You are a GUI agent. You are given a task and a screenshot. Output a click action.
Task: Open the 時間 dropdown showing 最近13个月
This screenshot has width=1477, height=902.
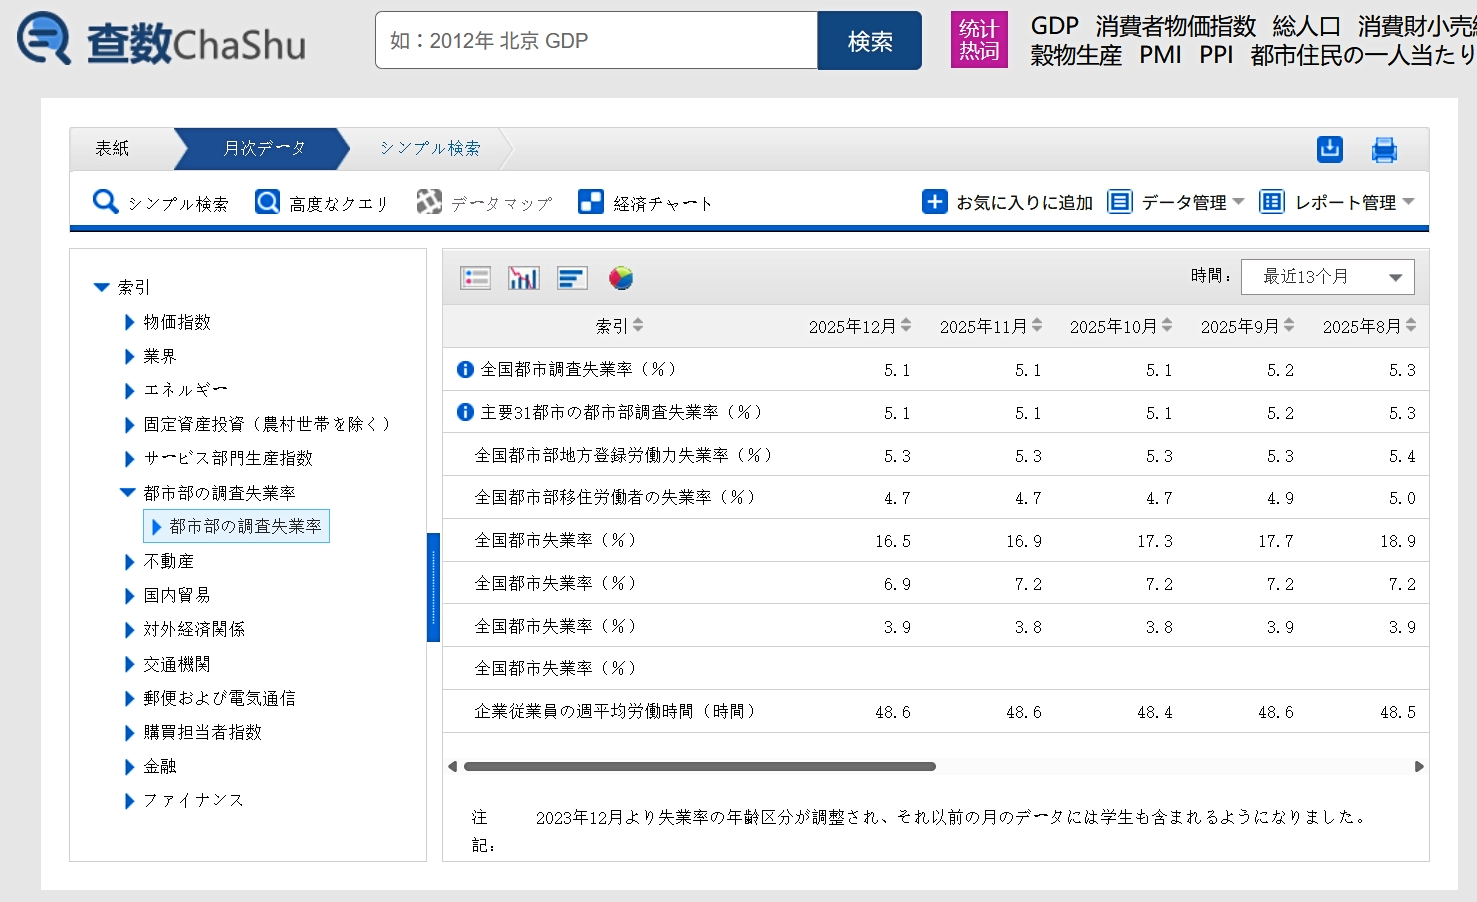1327,277
